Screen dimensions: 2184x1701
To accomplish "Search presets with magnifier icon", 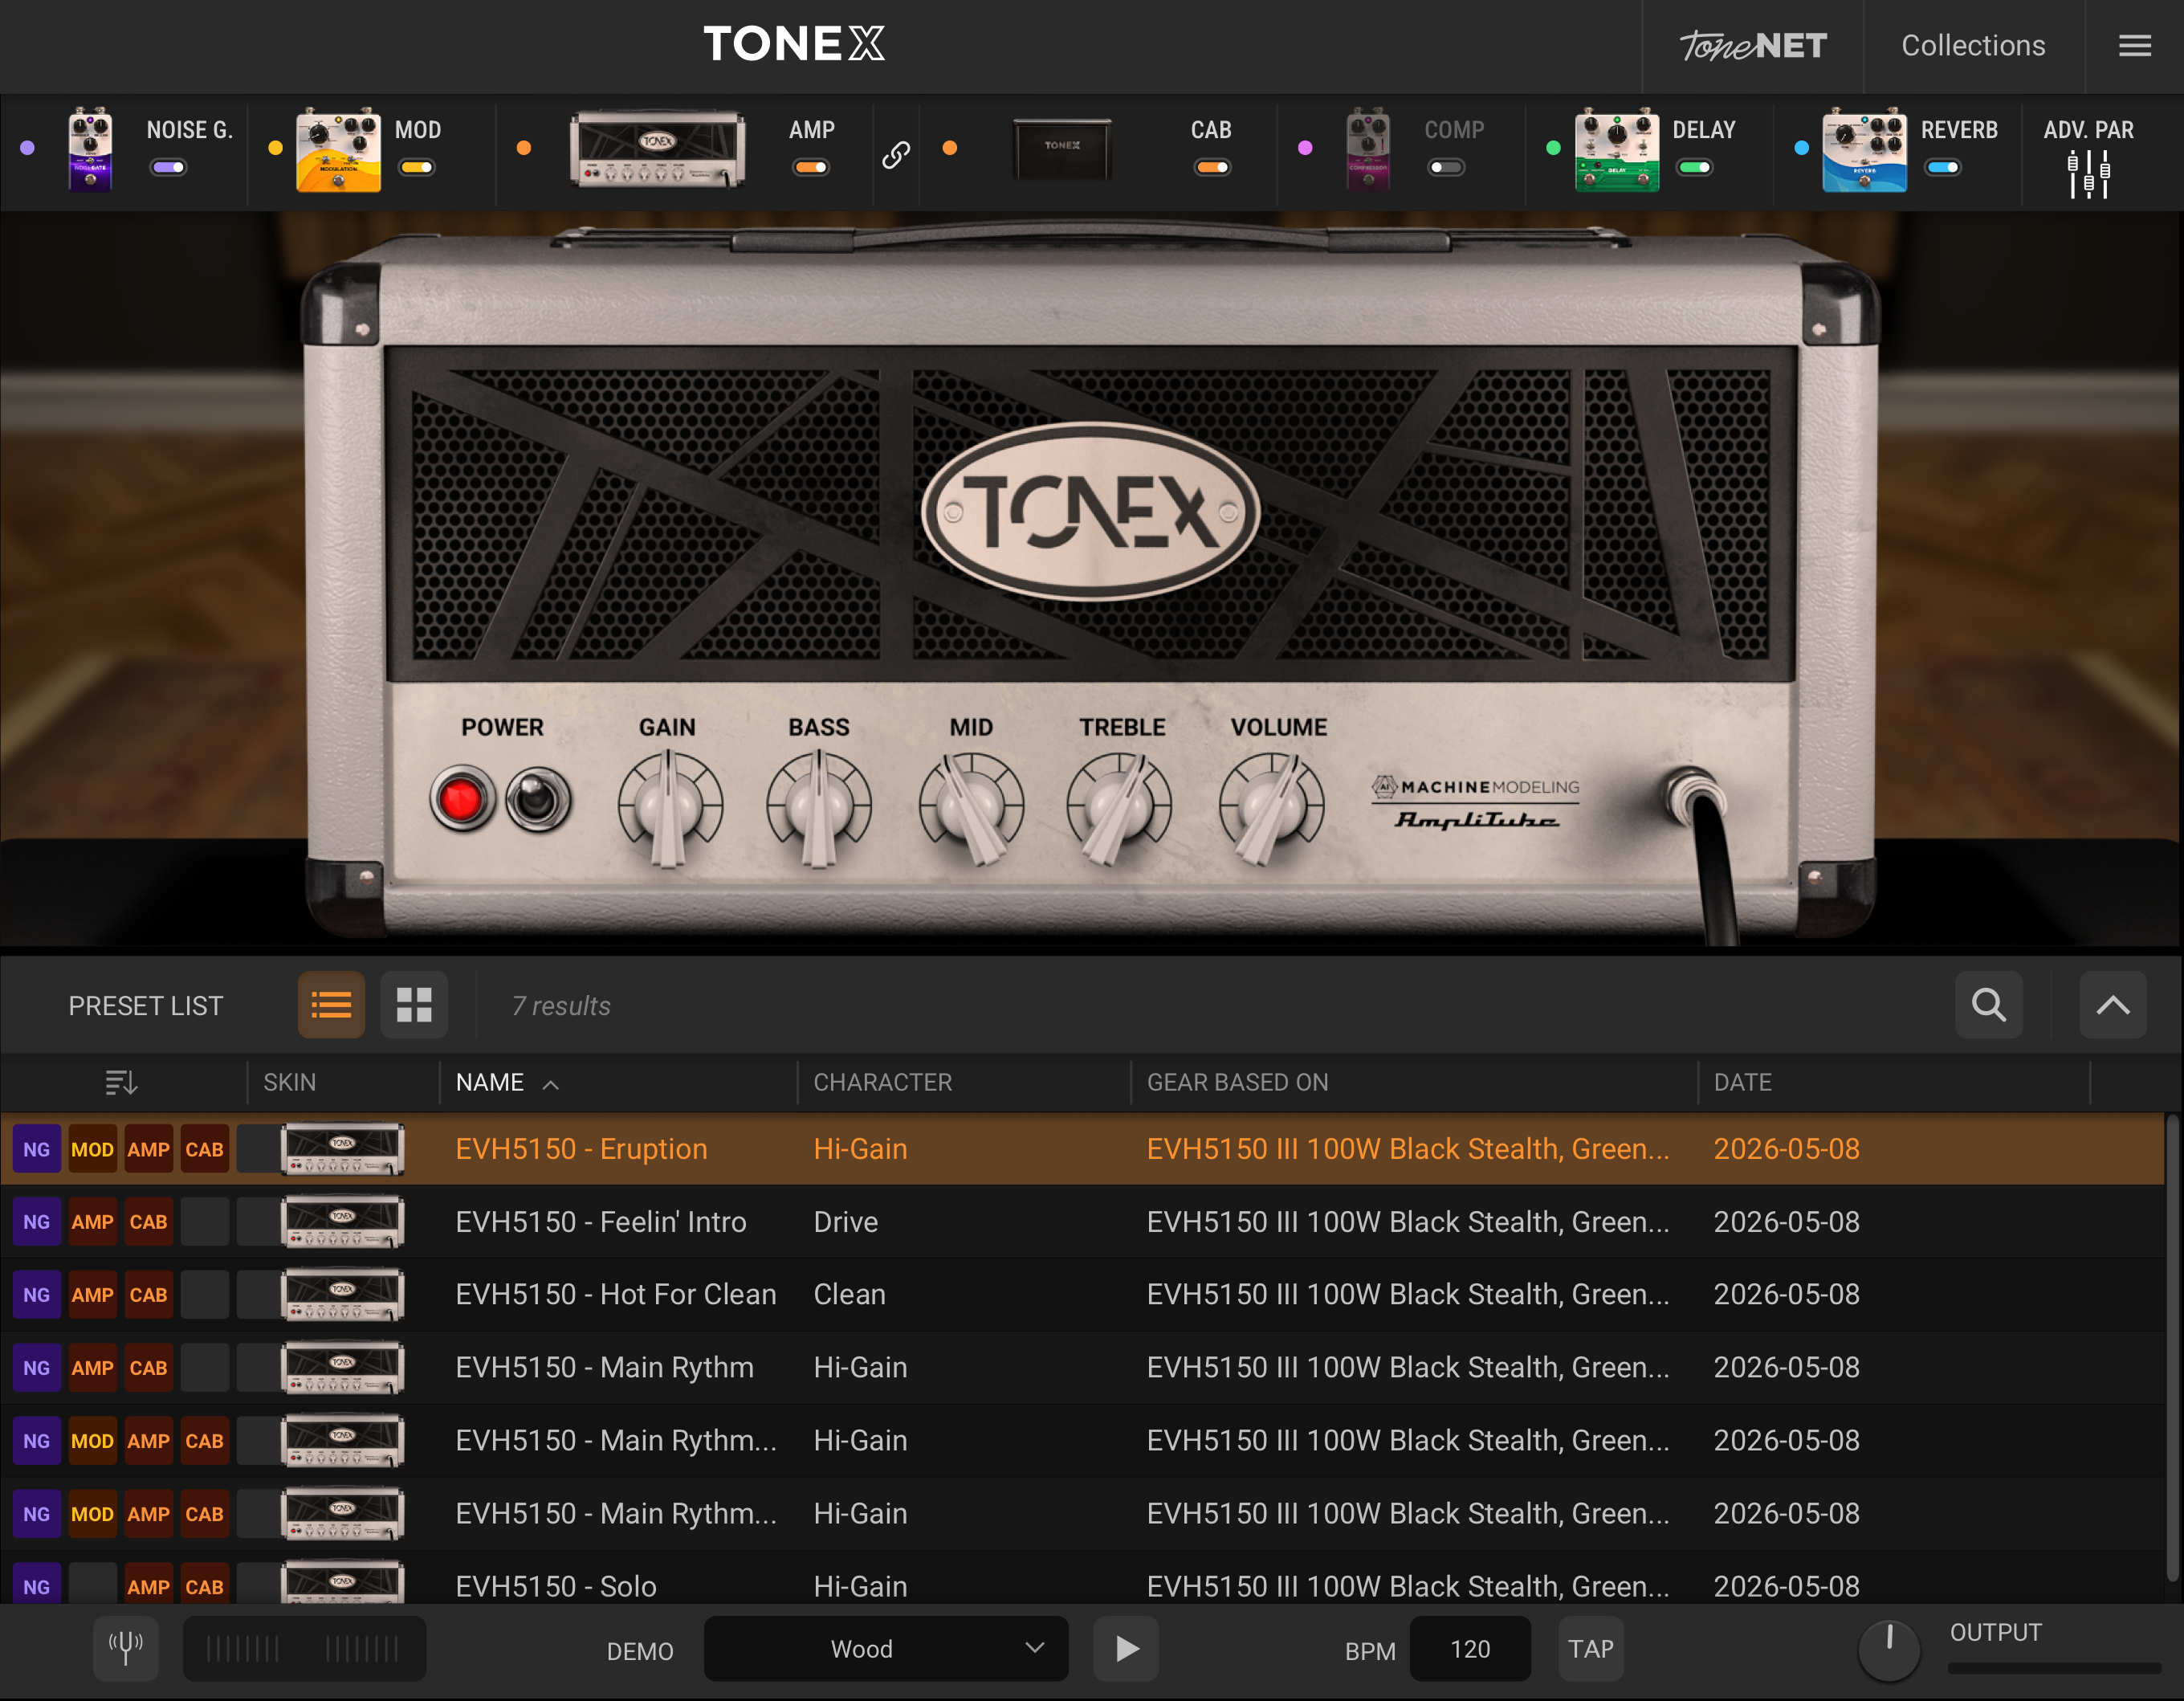I will click(1989, 1004).
